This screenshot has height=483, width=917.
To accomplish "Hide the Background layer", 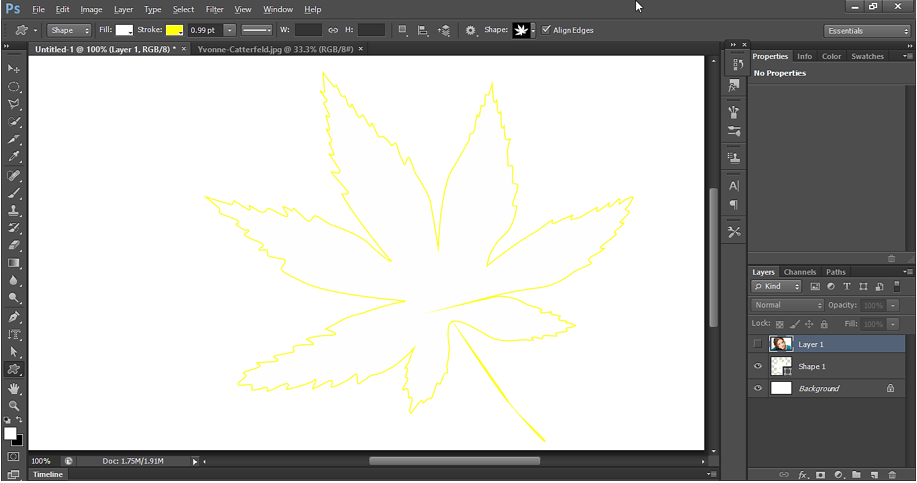I will click(x=758, y=388).
